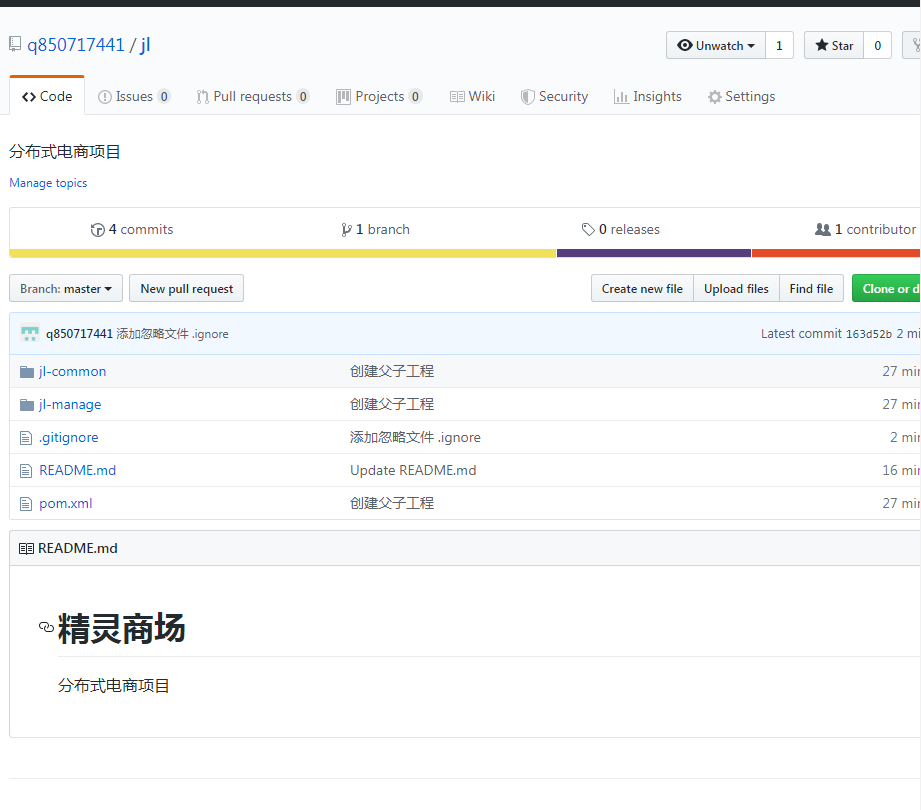921x810 pixels.
Task: Go to the Pull requests tab
Action: click(253, 96)
